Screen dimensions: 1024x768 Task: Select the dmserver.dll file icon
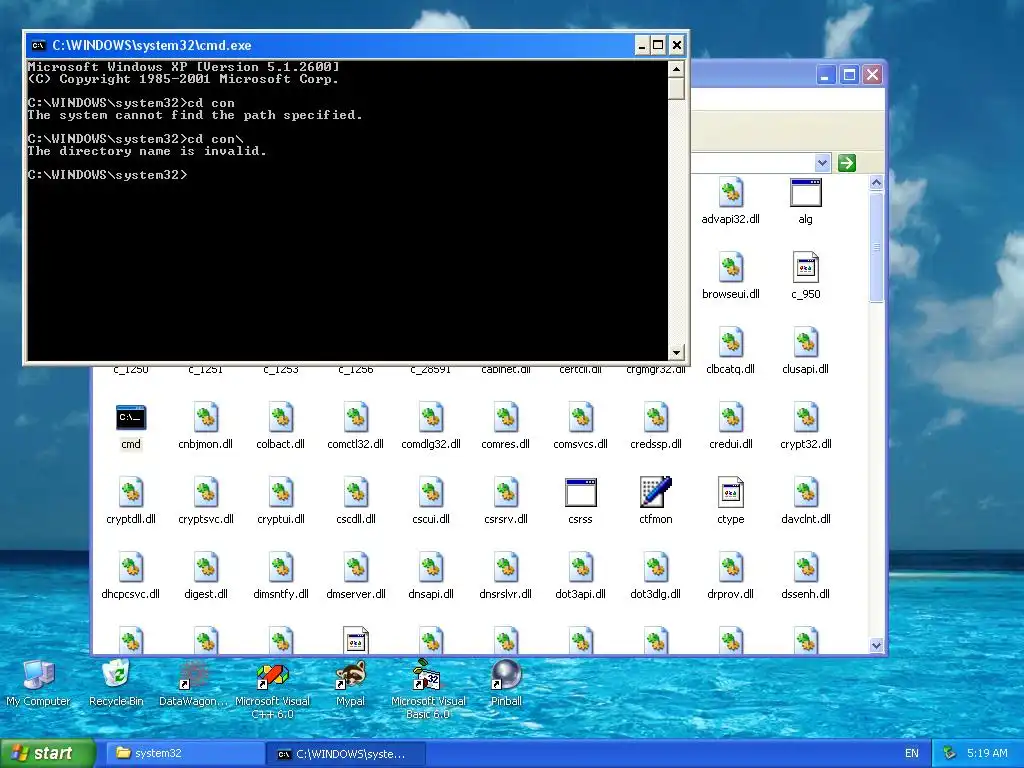[x=356, y=568]
